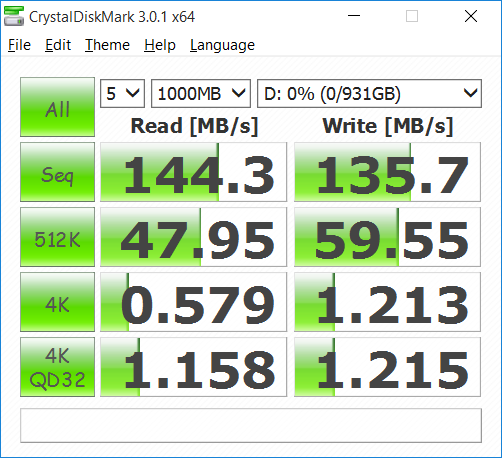502x458 pixels.
Task: Open the Help menu
Action: [160, 45]
